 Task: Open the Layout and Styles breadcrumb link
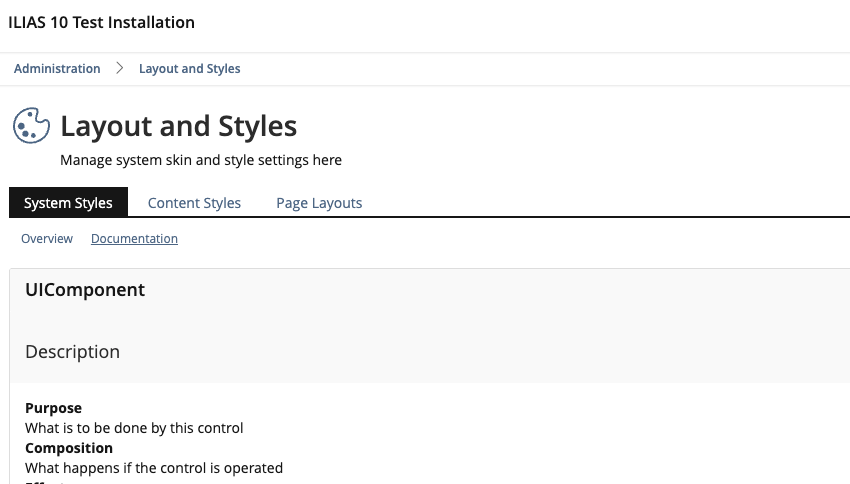click(x=189, y=69)
